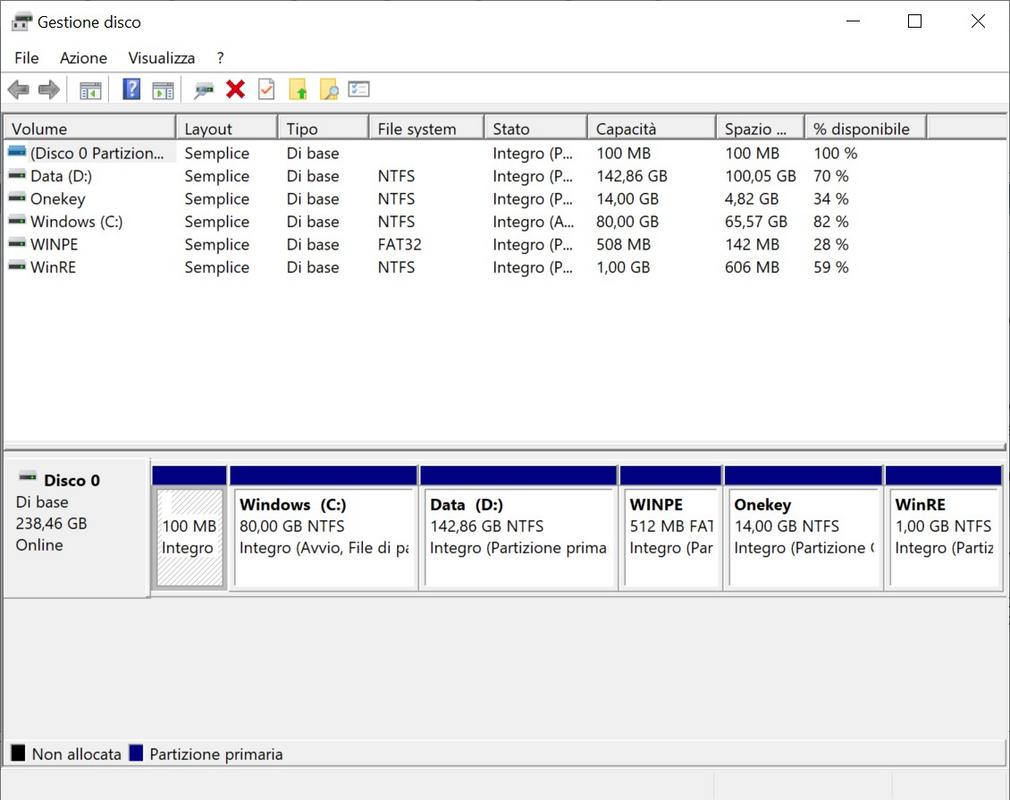Click the 142,86 GB capacity cell
This screenshot has width=1010, height=800.
pyautogui.click(x=631, y=176)
